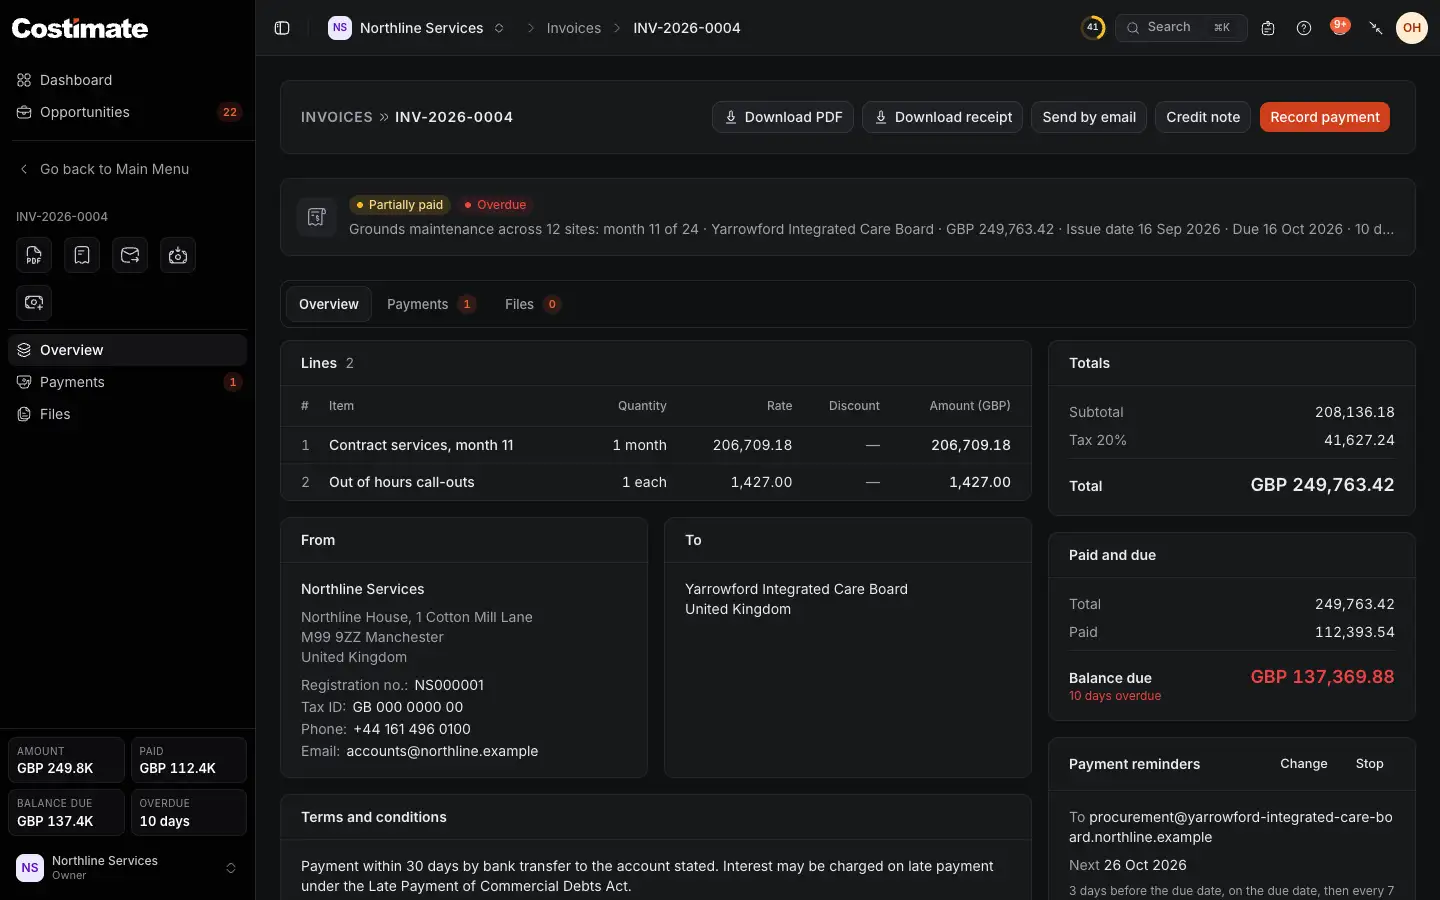Select the Overview tab

[328, 304]
